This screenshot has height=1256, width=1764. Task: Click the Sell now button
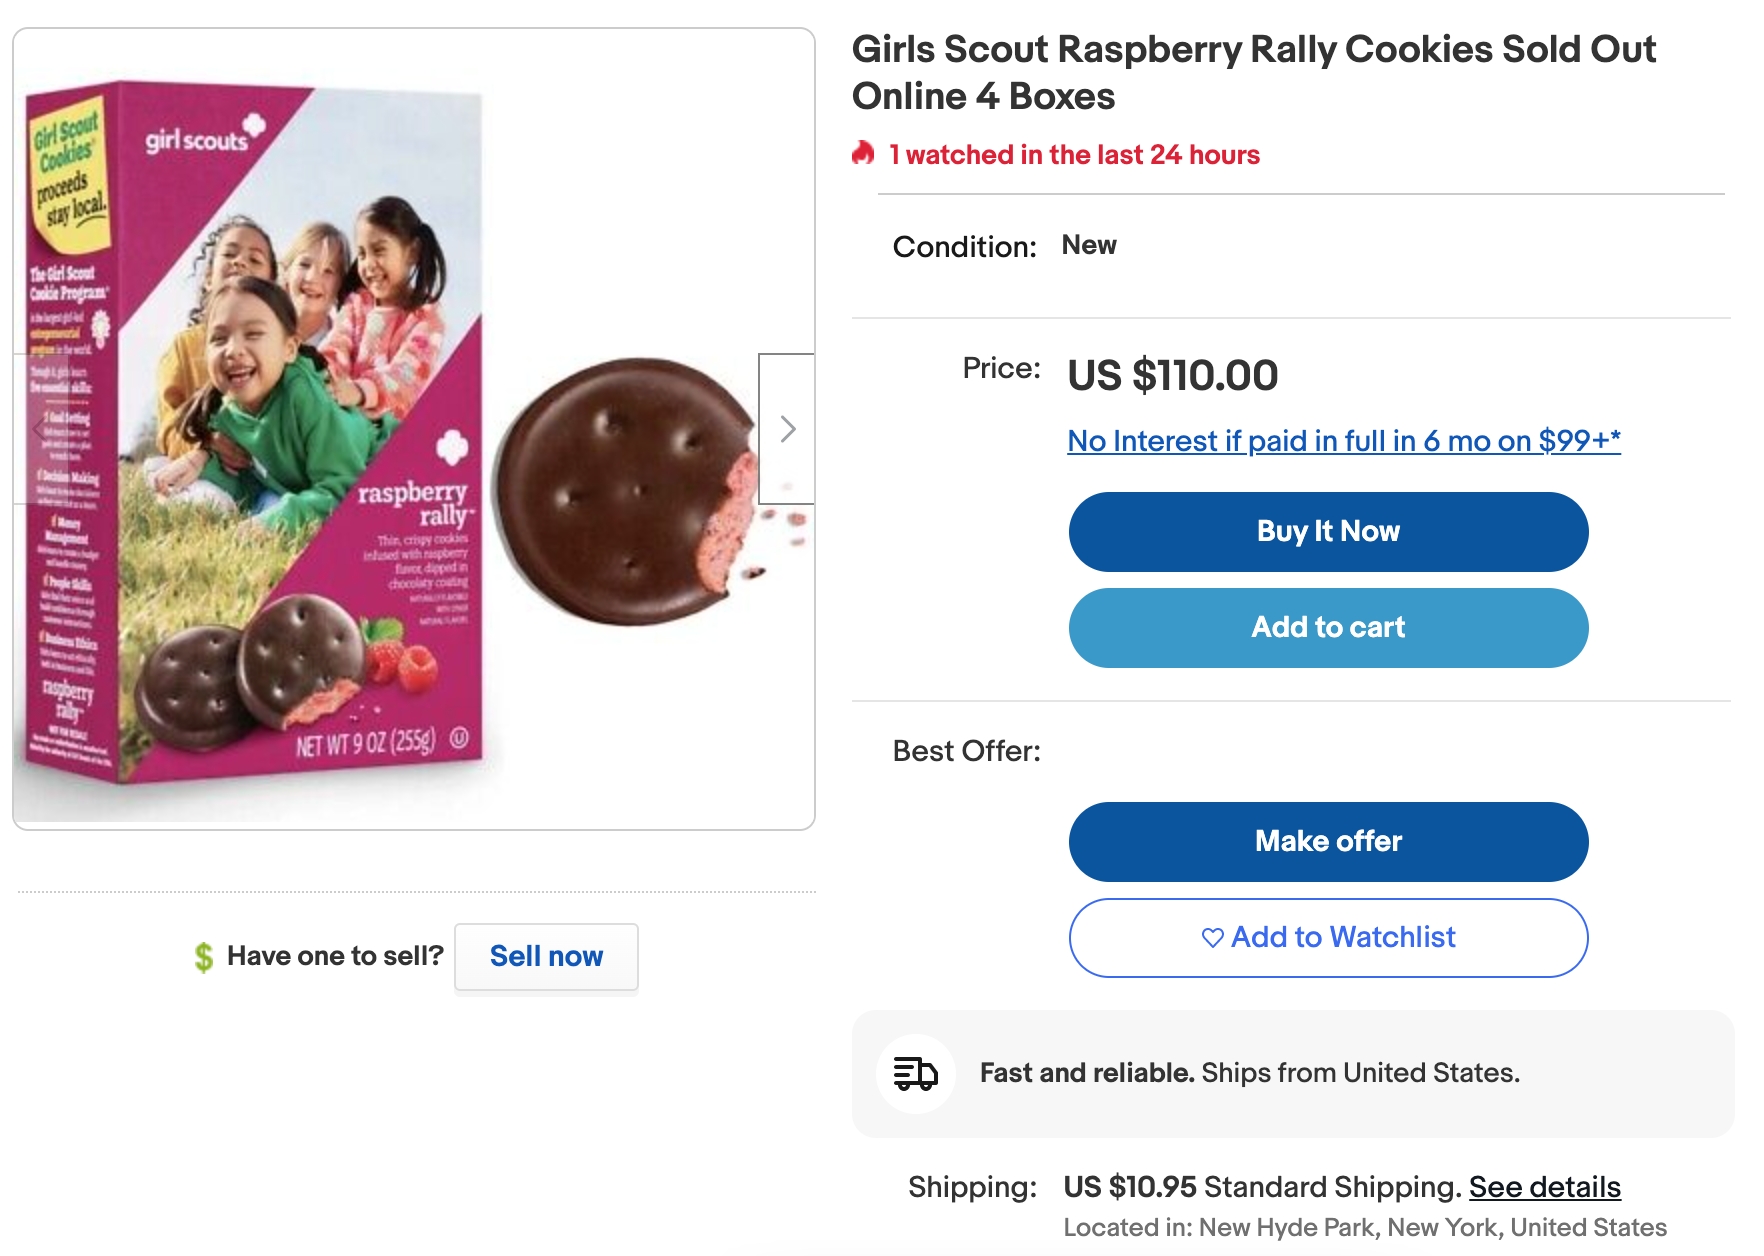[x=546, y=957]
